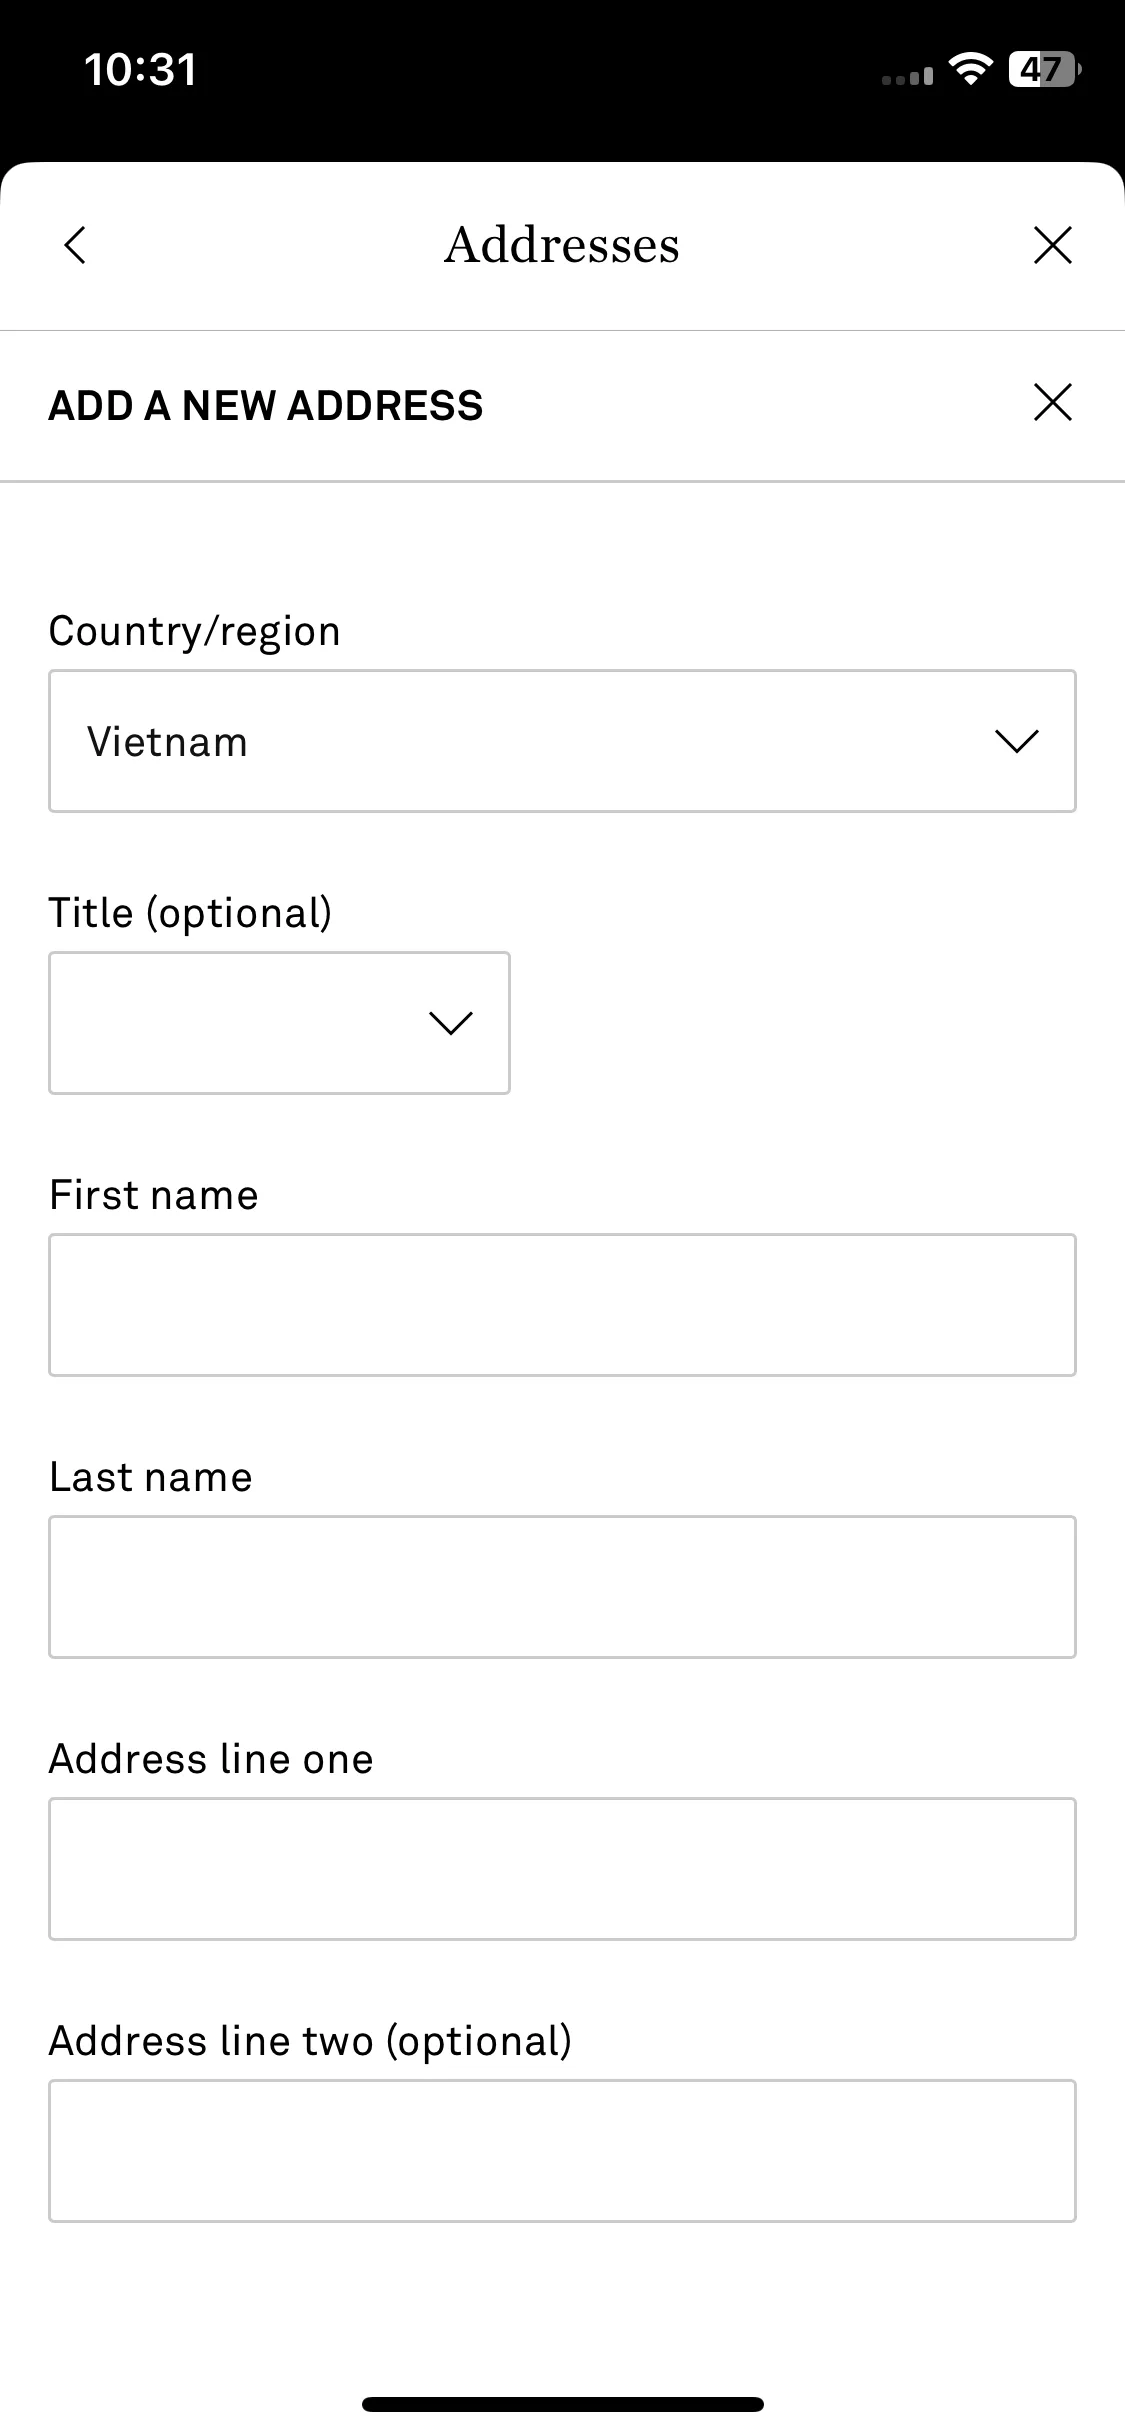This screenshot has height=2436, width=1125.
Task: Tap the back chevron beside Addresses
Action: click(x=75, y=245)
